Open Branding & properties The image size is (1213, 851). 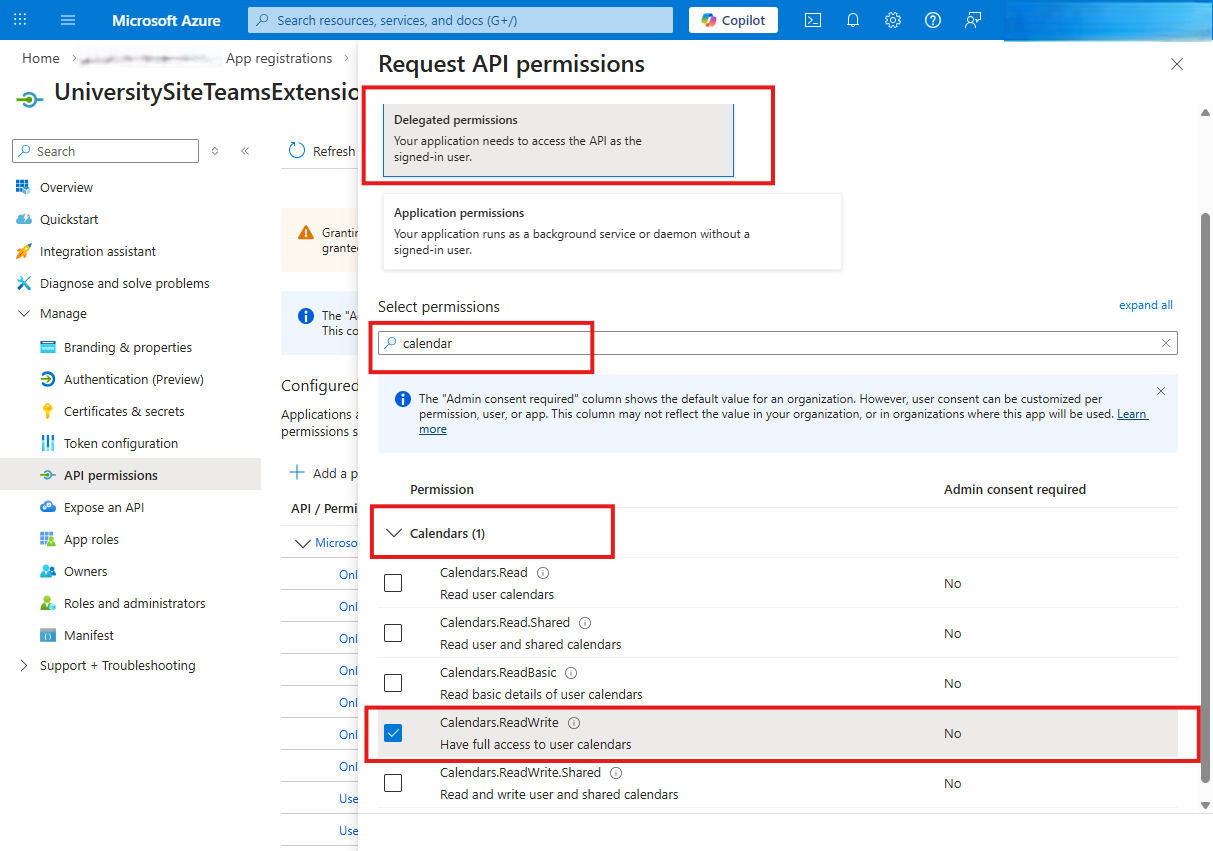(x=128, y=347)
